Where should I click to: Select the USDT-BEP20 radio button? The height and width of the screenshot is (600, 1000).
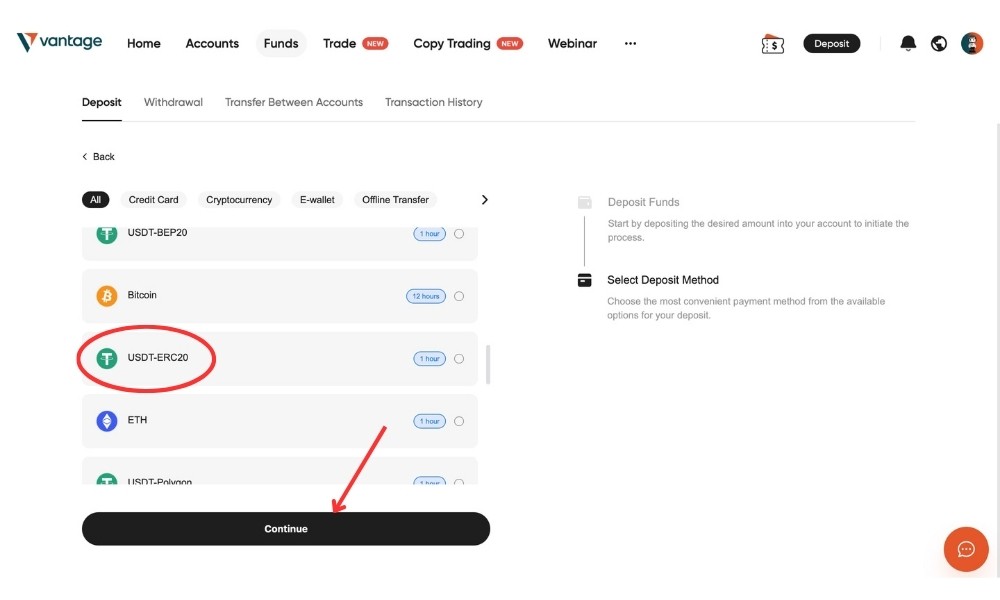pyautogui.click(x=459, y=234)
